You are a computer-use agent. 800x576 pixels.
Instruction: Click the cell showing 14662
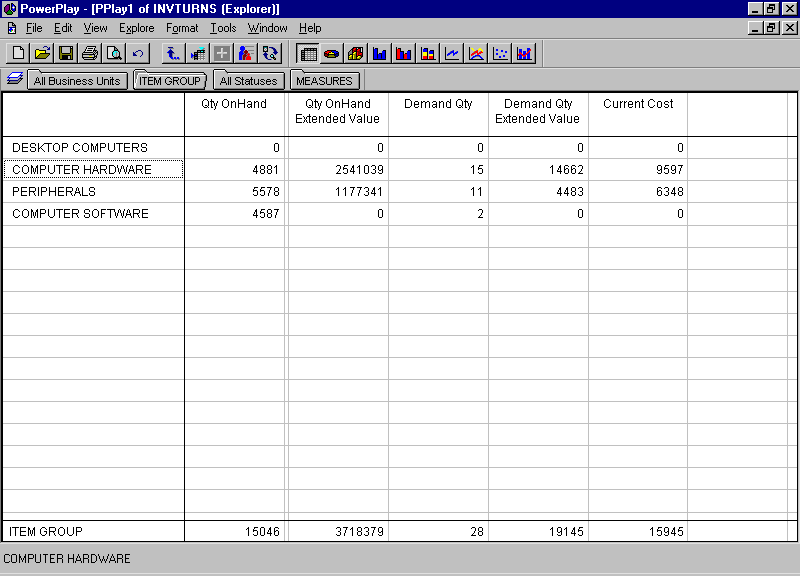(x=538, y=169)
